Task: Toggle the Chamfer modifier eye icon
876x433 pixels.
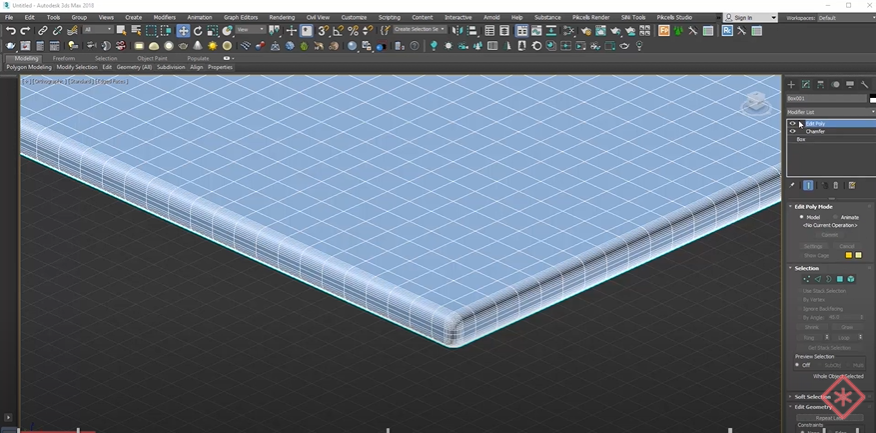Action: (x=793, y=131)
